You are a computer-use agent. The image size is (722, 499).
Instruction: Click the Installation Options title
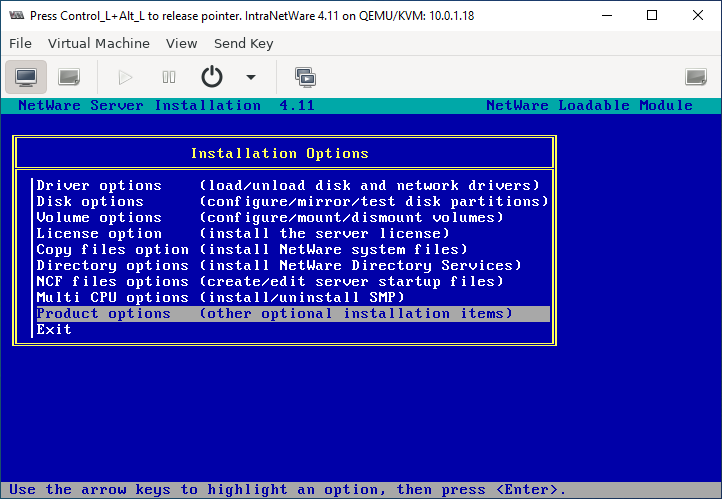pos(280,153)
